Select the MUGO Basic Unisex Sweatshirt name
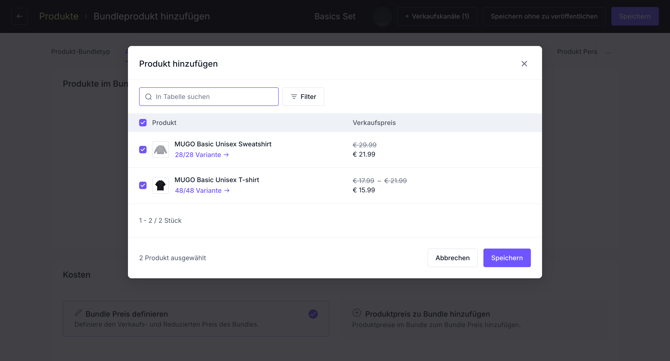This screenshot has width=670, height=361. pos(223,144)
